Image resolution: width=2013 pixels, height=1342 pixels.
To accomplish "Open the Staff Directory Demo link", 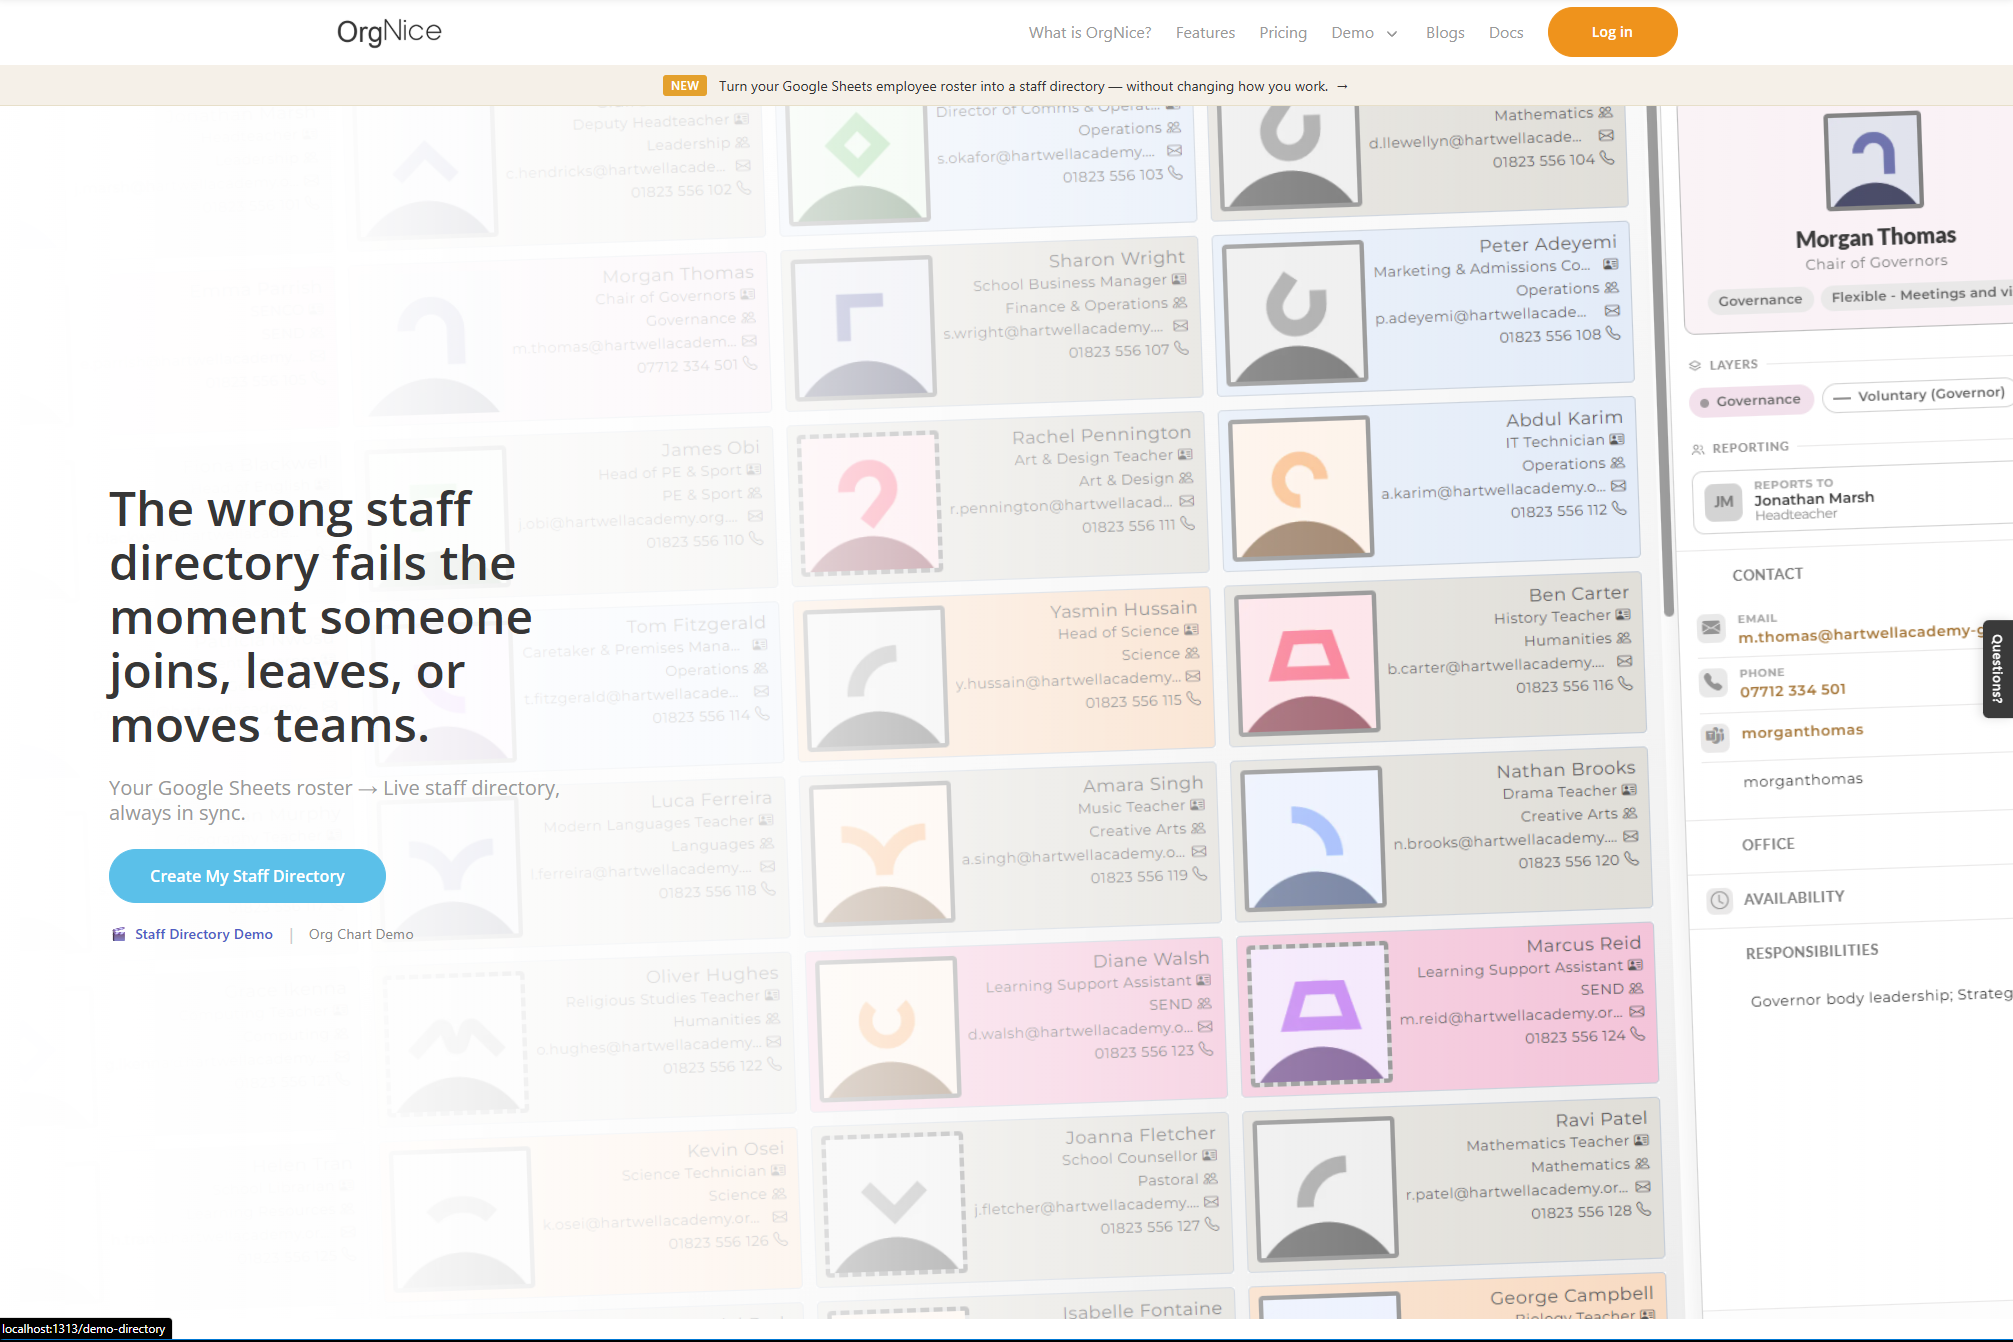I will 204,934.
